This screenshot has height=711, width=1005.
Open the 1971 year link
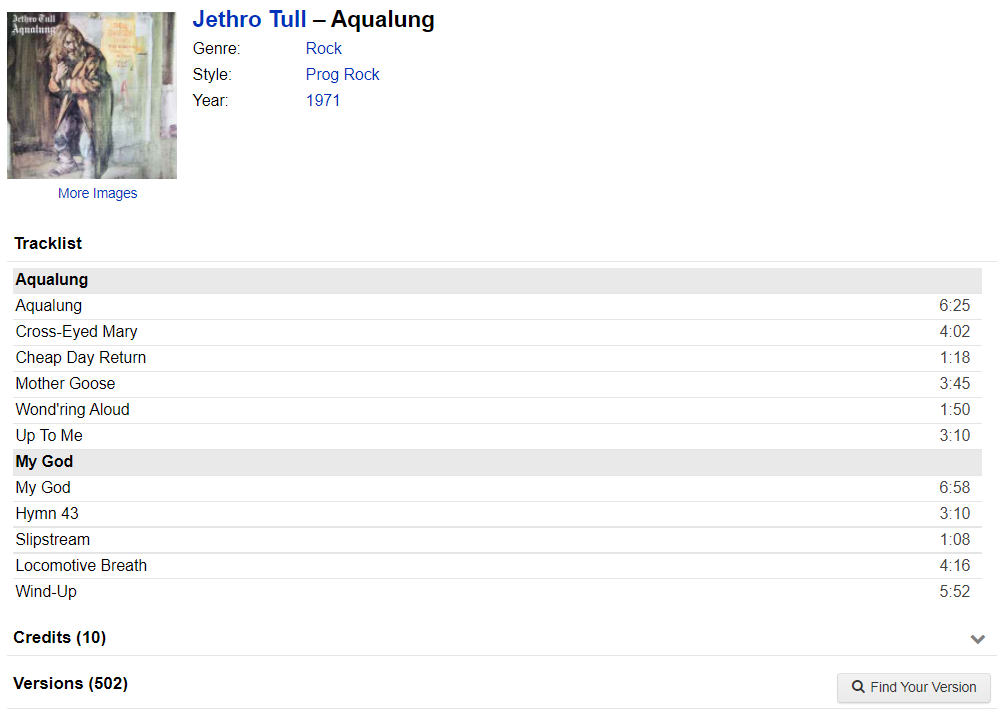[x=322, y=101]
